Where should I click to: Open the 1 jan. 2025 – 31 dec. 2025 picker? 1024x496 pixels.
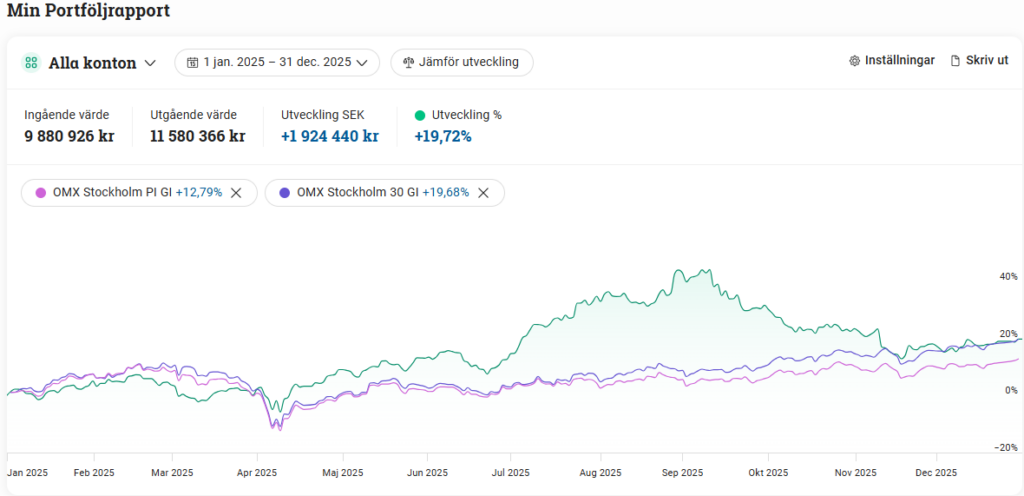tap(277, 63)
